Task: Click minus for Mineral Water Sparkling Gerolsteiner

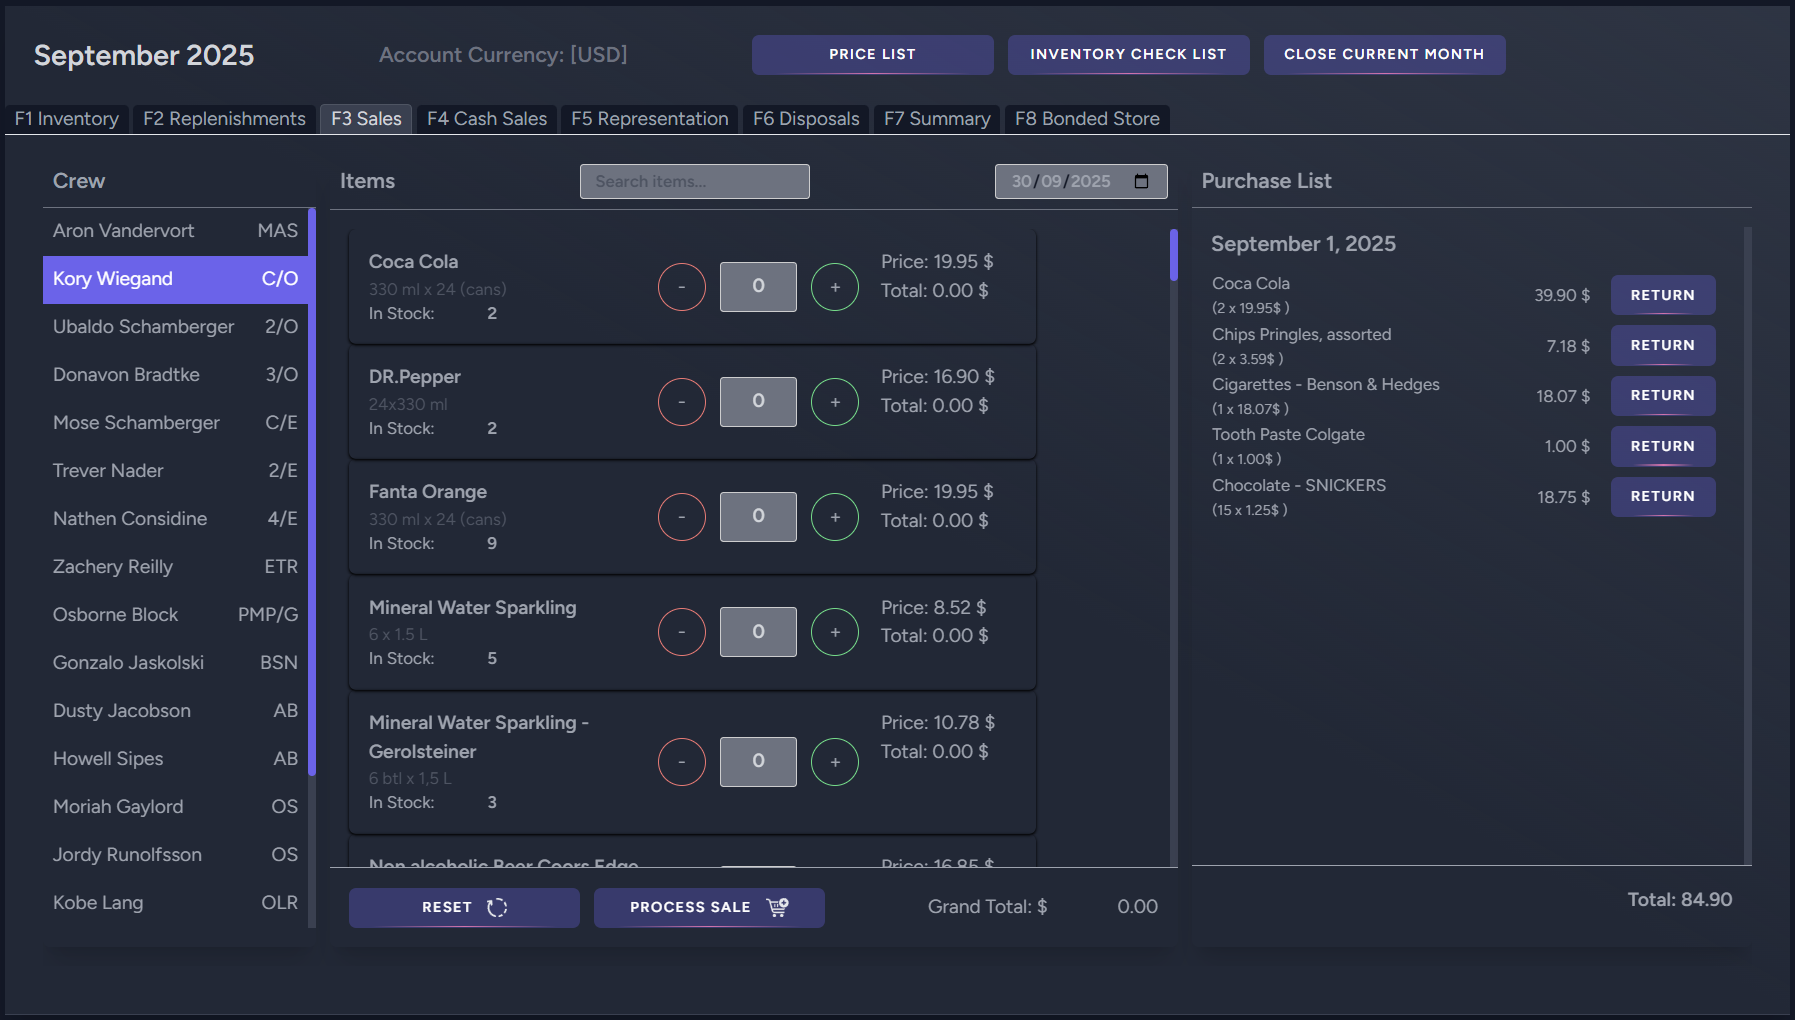Action: coord(682,762)
